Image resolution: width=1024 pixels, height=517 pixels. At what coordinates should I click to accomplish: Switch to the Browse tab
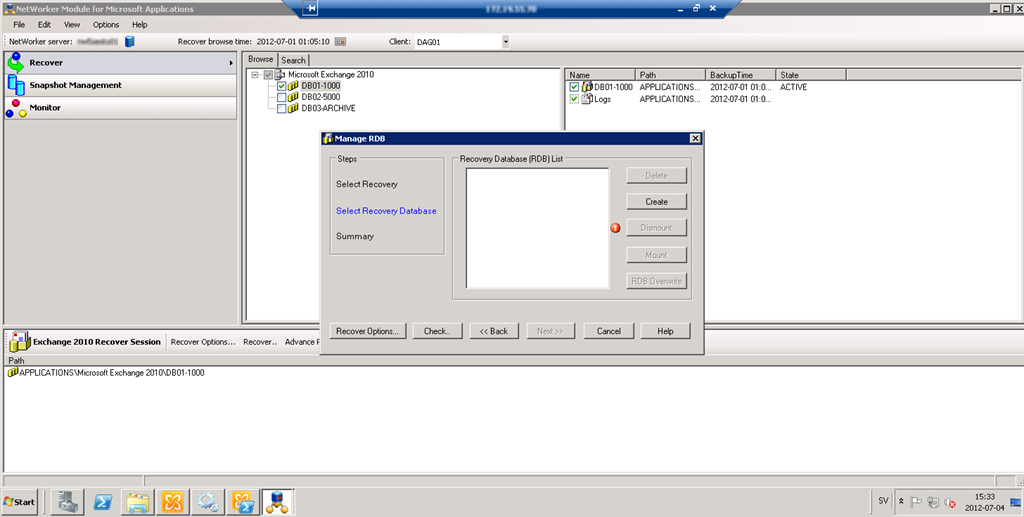pos(261,59)
